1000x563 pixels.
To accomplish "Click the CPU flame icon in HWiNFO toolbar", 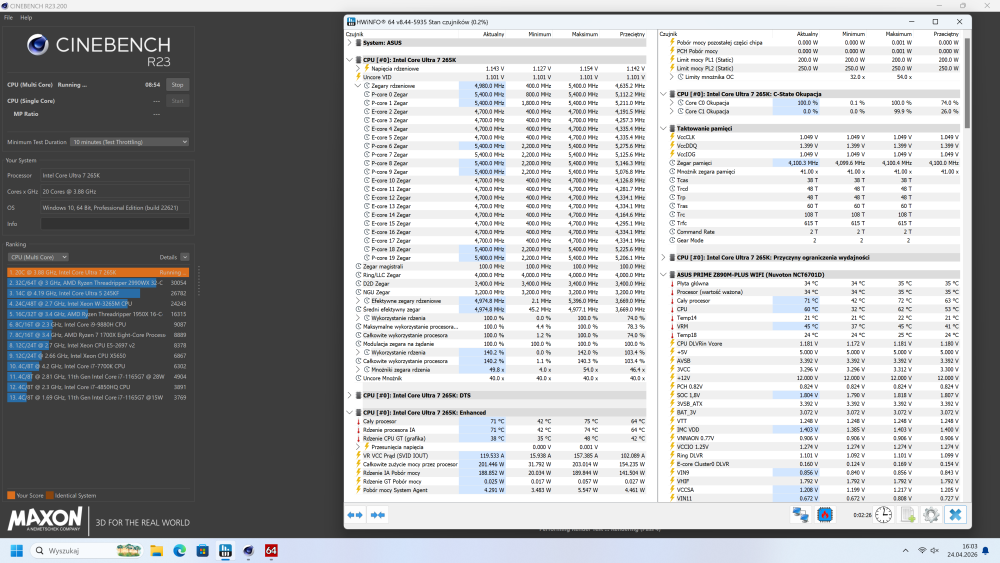I will [x=825, y=515].
